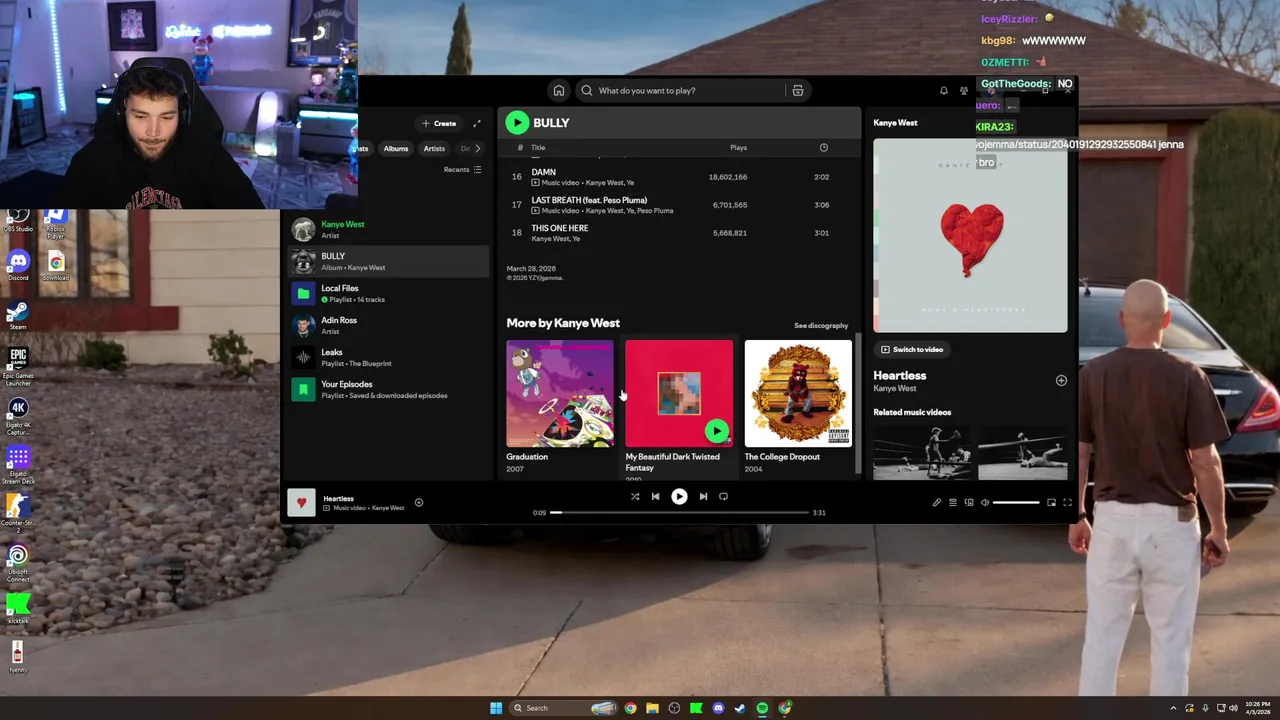Open Connect to a device icon
The image size is (1280, 720).
pyautogui.click(x=969, y=503)
